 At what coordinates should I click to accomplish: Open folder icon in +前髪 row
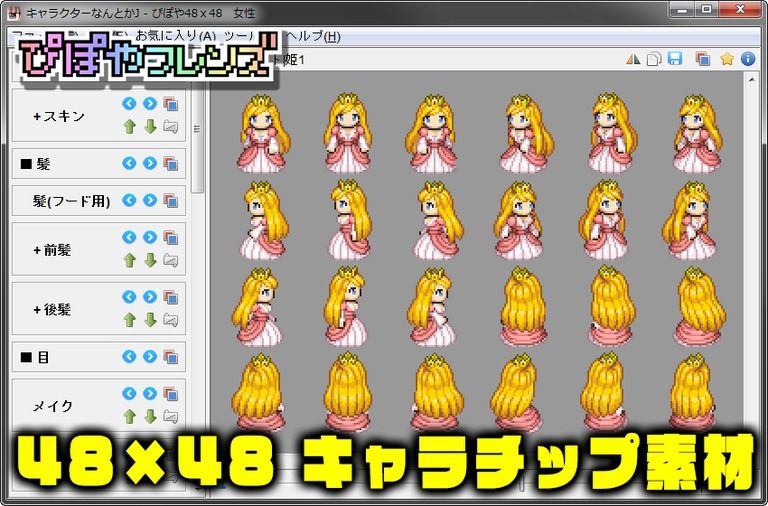[170, 260]
